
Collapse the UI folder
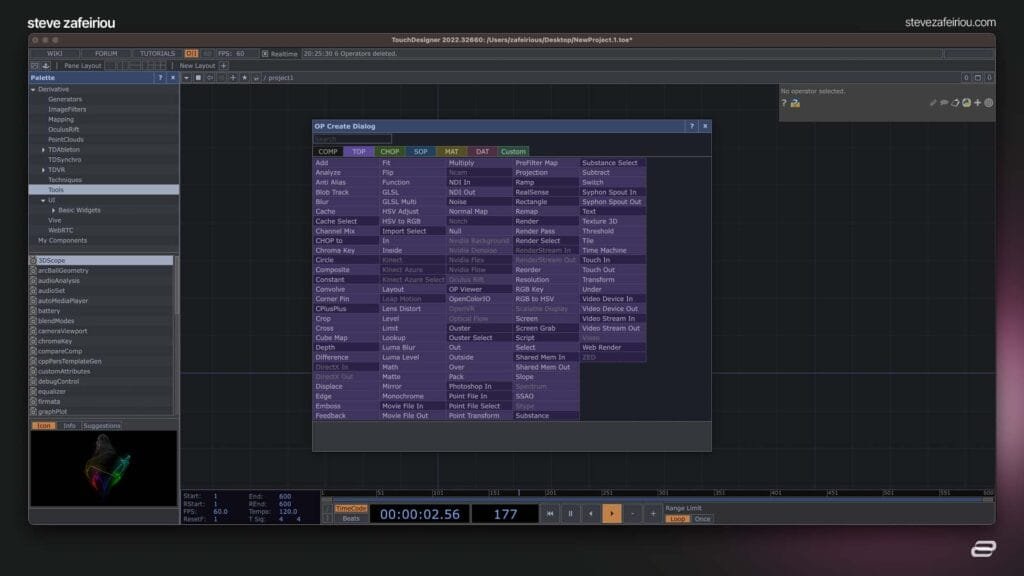pos(43,200)
